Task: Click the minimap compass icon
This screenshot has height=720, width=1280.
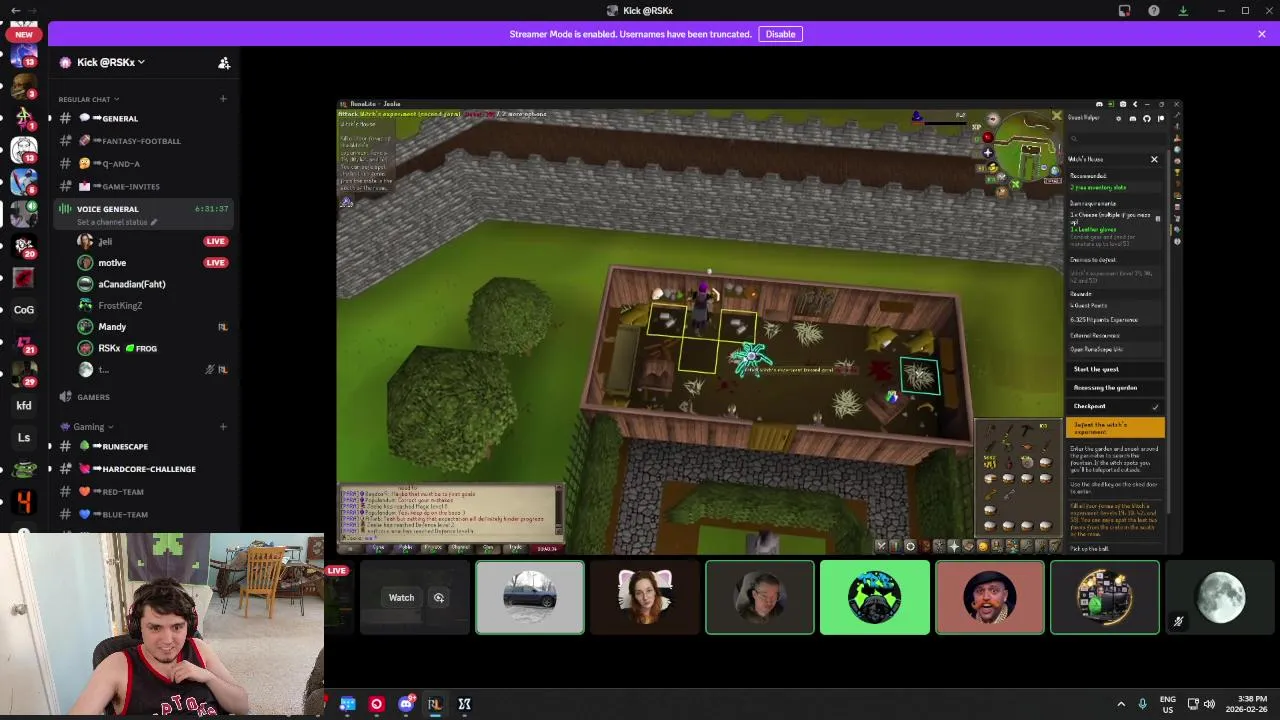Action: (992, 120)
